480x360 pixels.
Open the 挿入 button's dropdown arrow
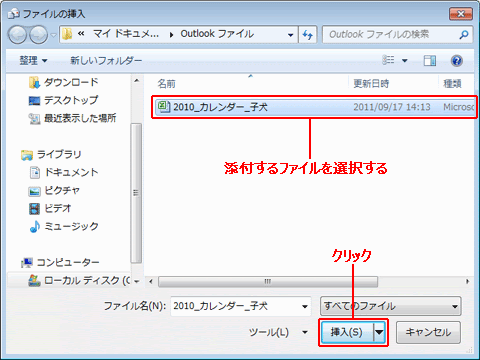click(379, 332)
